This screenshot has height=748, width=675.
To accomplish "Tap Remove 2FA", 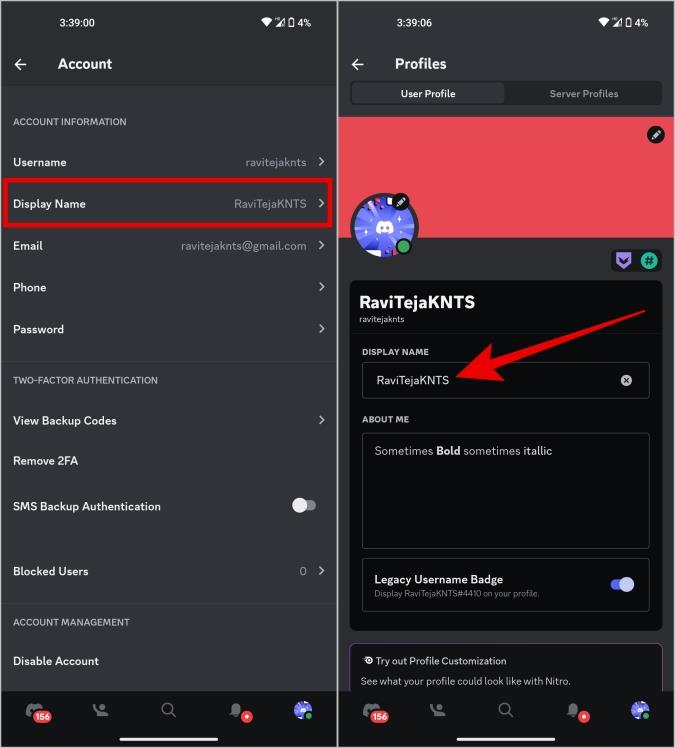I will click(x=45, y=461).
